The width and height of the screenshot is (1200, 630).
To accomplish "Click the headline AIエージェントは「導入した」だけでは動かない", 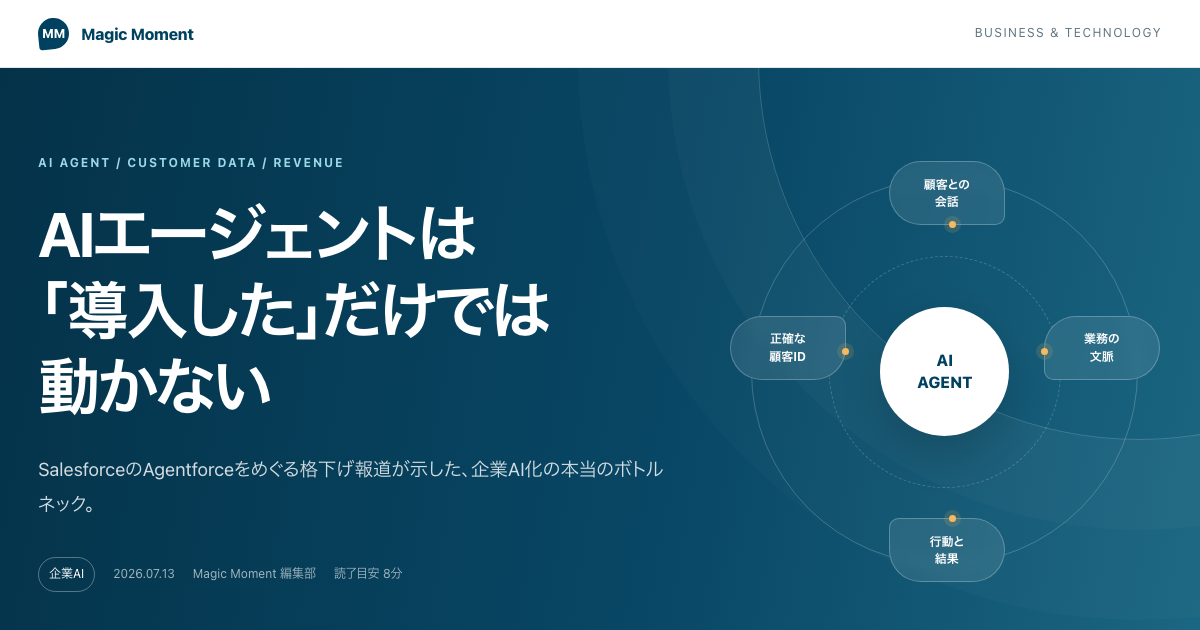I will [294, 310].
